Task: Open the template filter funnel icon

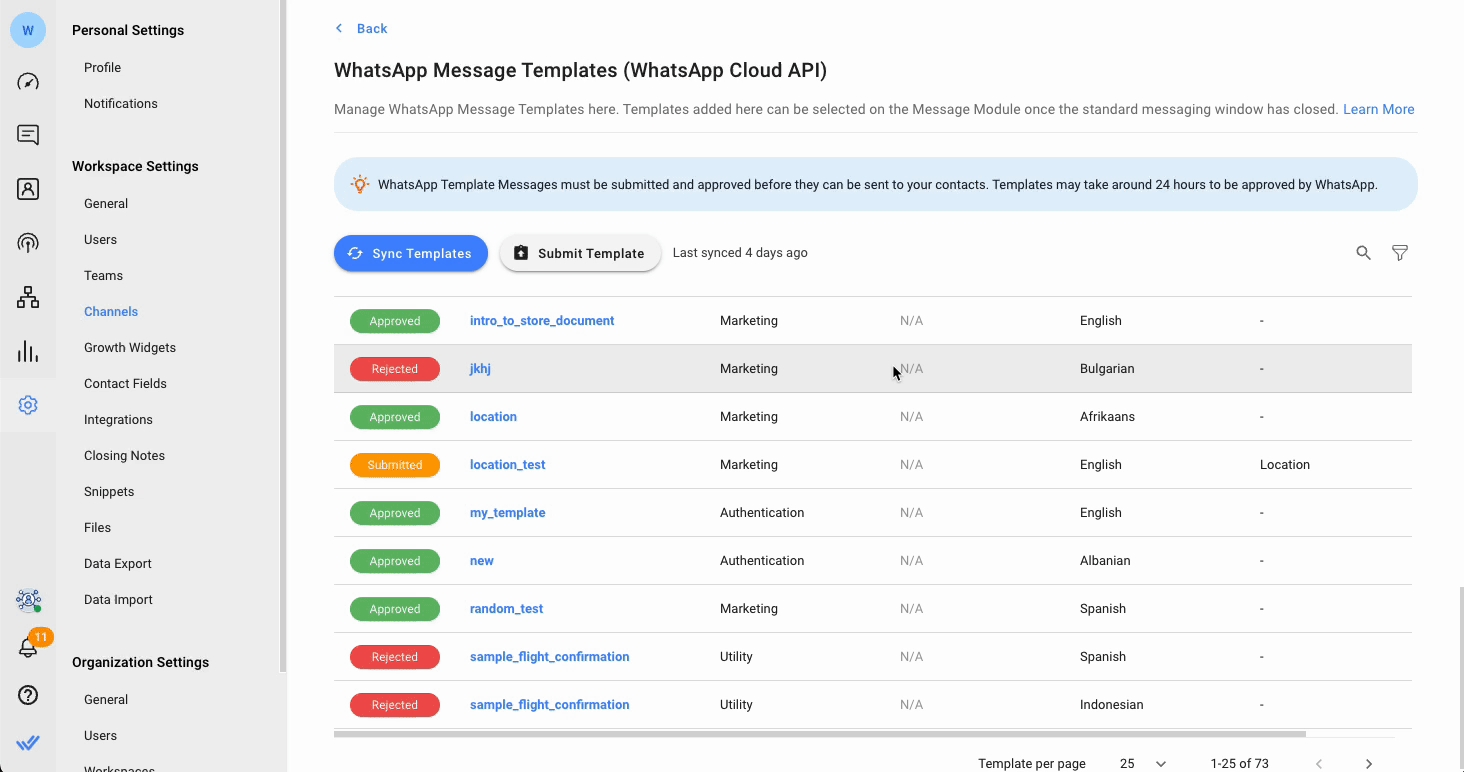Action: (1400, 253)
